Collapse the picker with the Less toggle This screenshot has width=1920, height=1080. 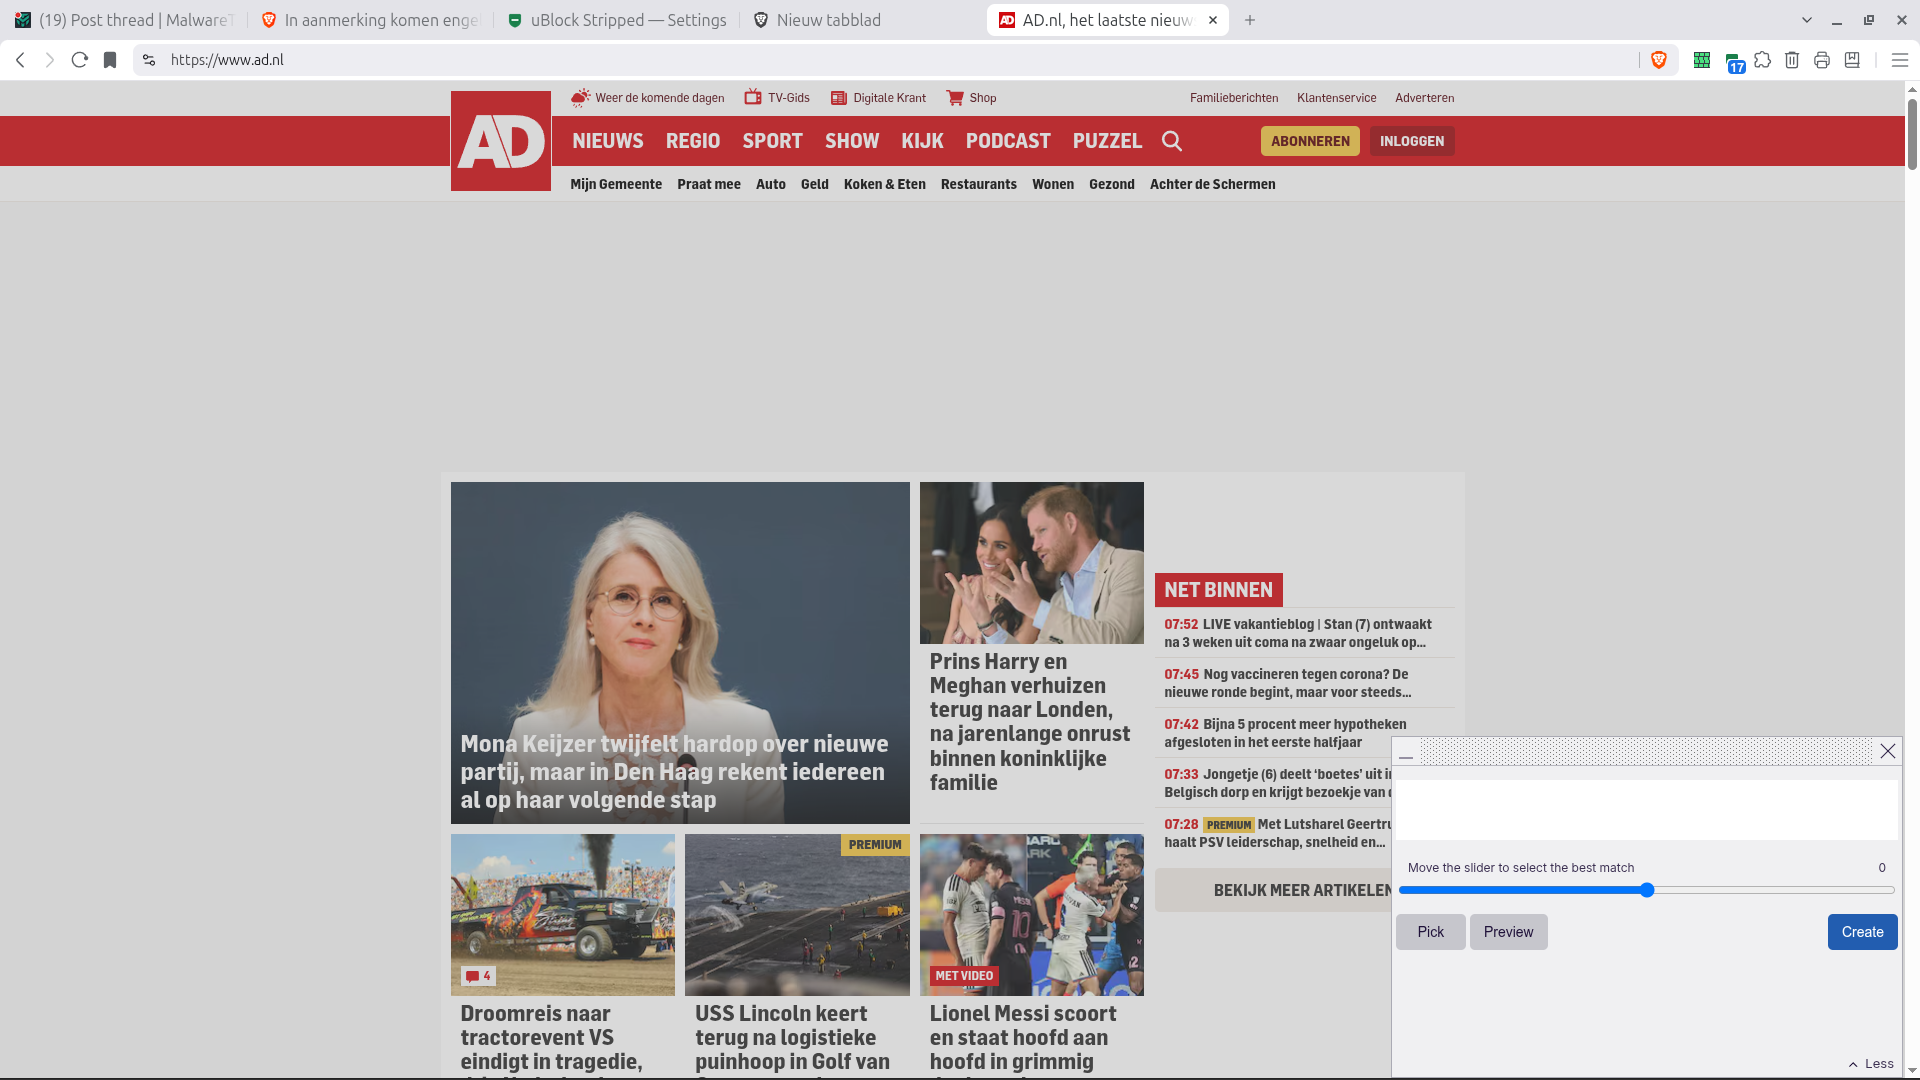coord(1871,1064)
